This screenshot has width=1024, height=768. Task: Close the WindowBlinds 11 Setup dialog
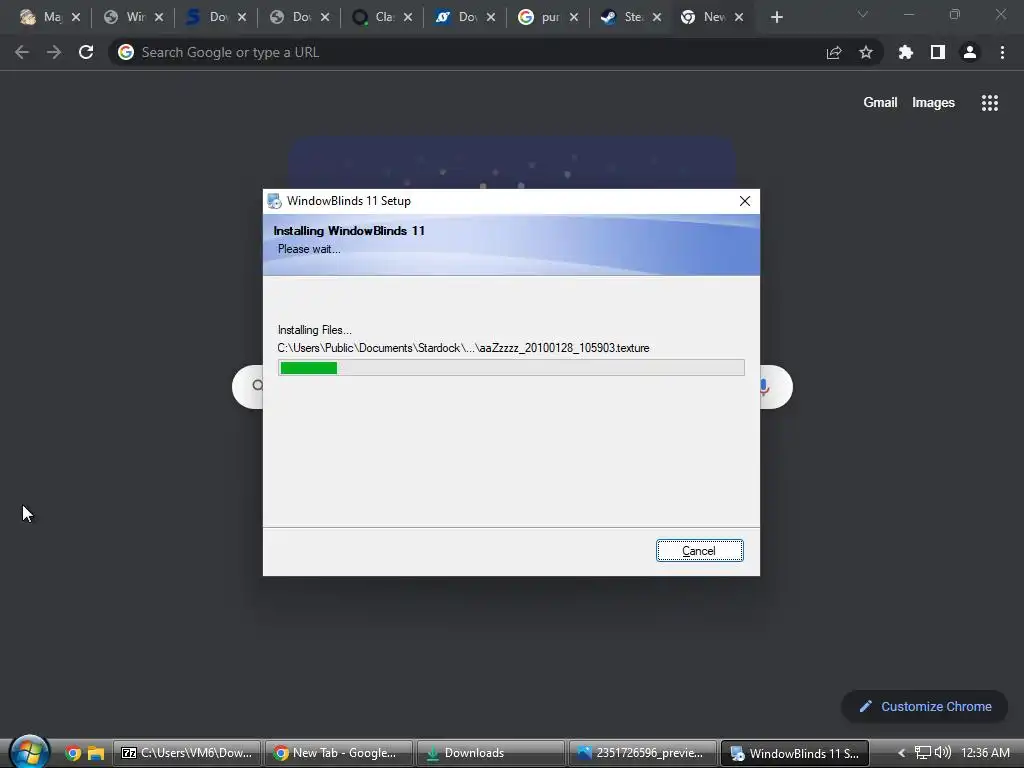click(x=744, y=201)
